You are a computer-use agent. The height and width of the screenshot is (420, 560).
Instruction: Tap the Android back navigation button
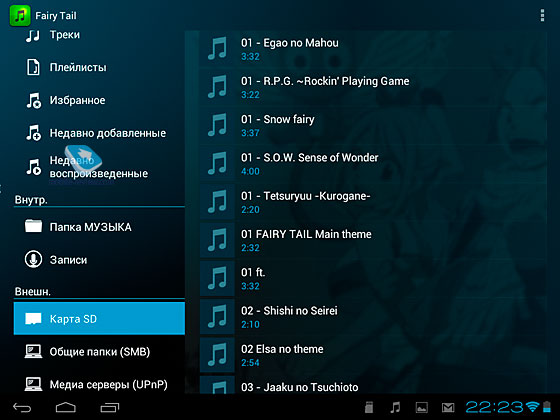[22, 408]
